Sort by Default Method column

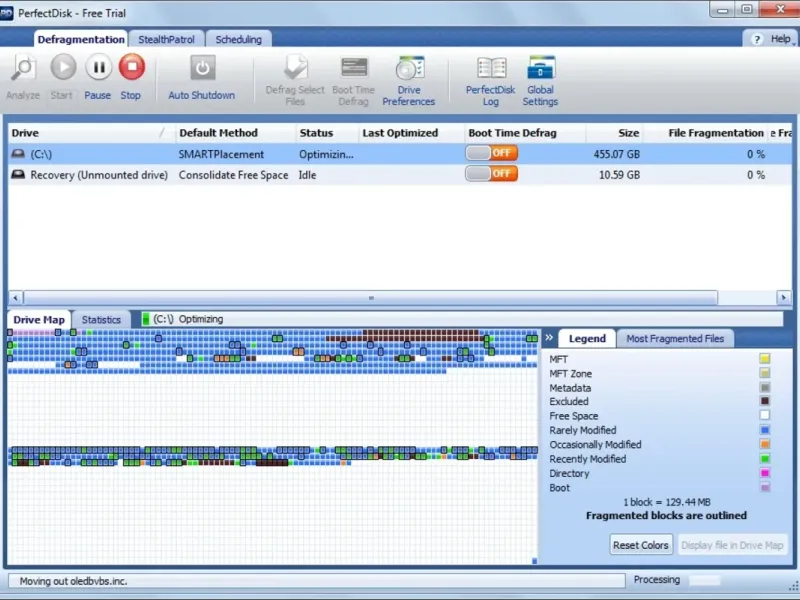pyautogui.click(x=236, y=133)
